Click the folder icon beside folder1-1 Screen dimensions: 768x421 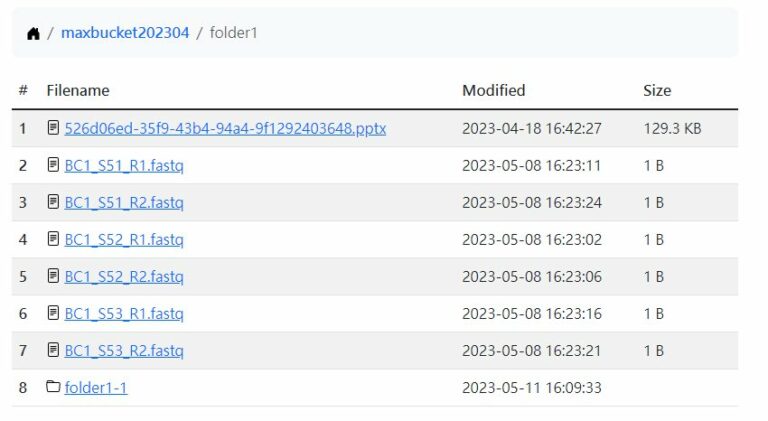pos(54,387)
